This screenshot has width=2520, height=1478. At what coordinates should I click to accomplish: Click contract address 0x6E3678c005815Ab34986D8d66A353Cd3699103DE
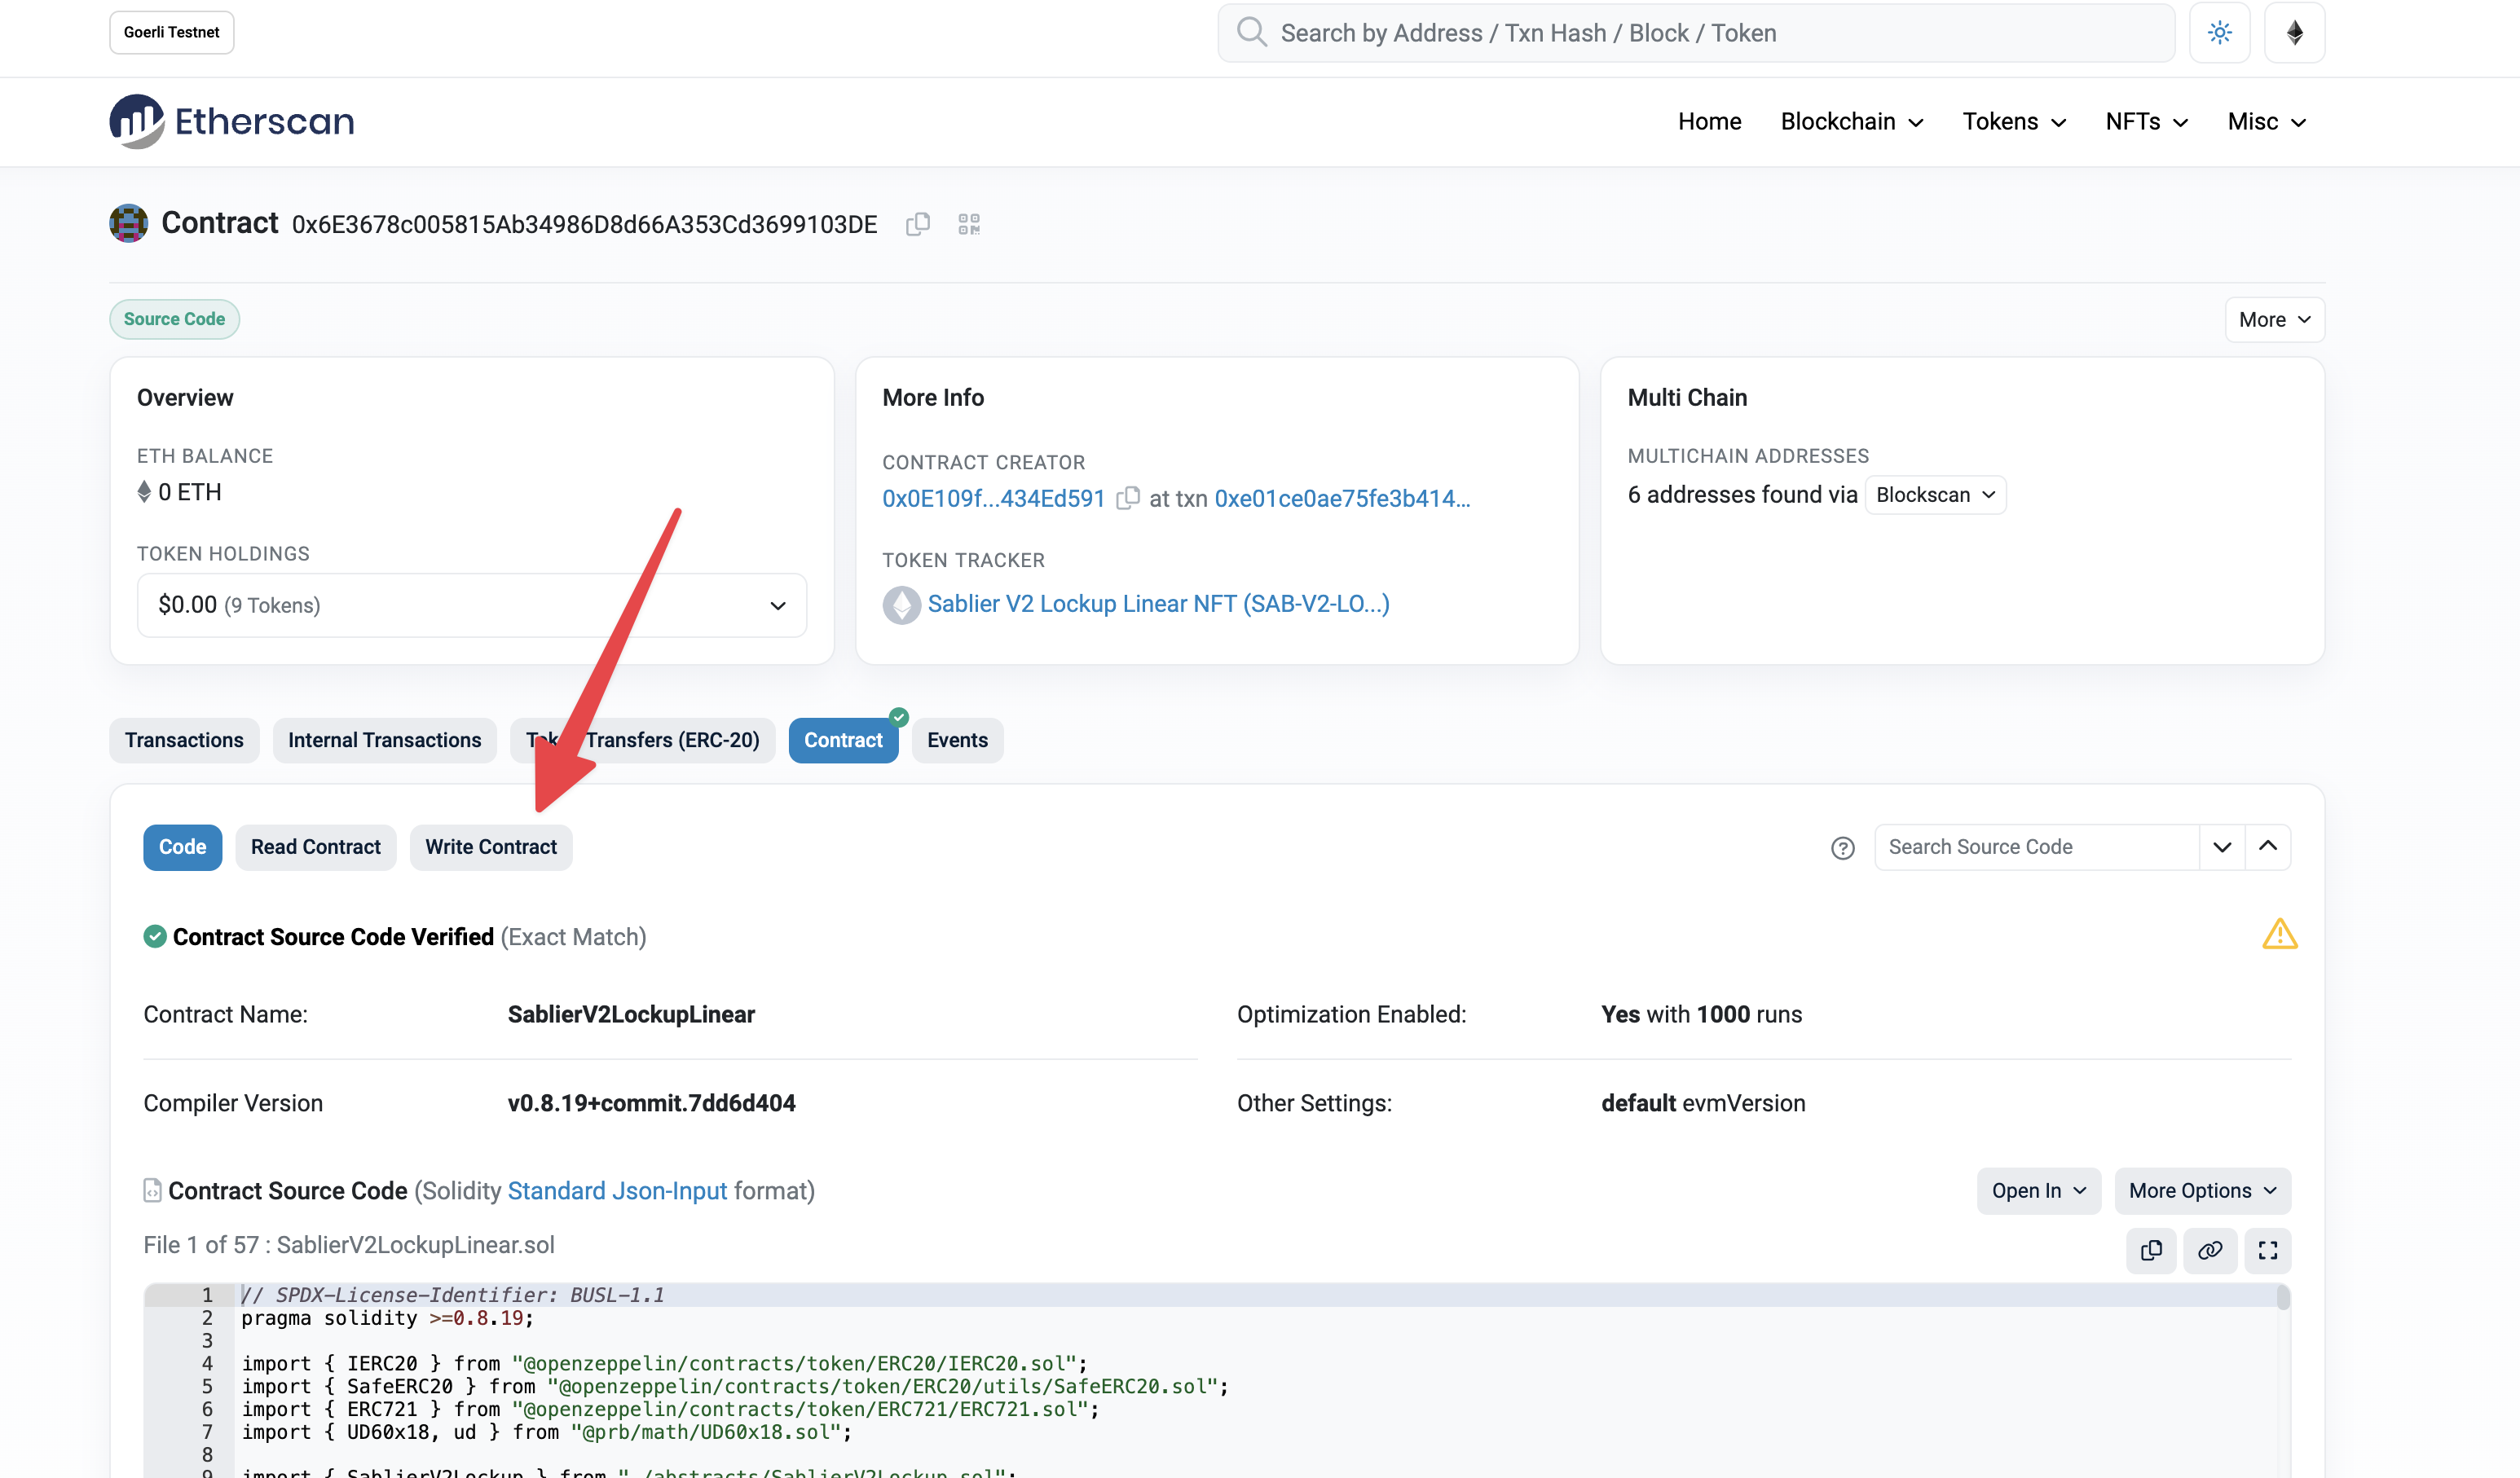(x=584, y=224)
